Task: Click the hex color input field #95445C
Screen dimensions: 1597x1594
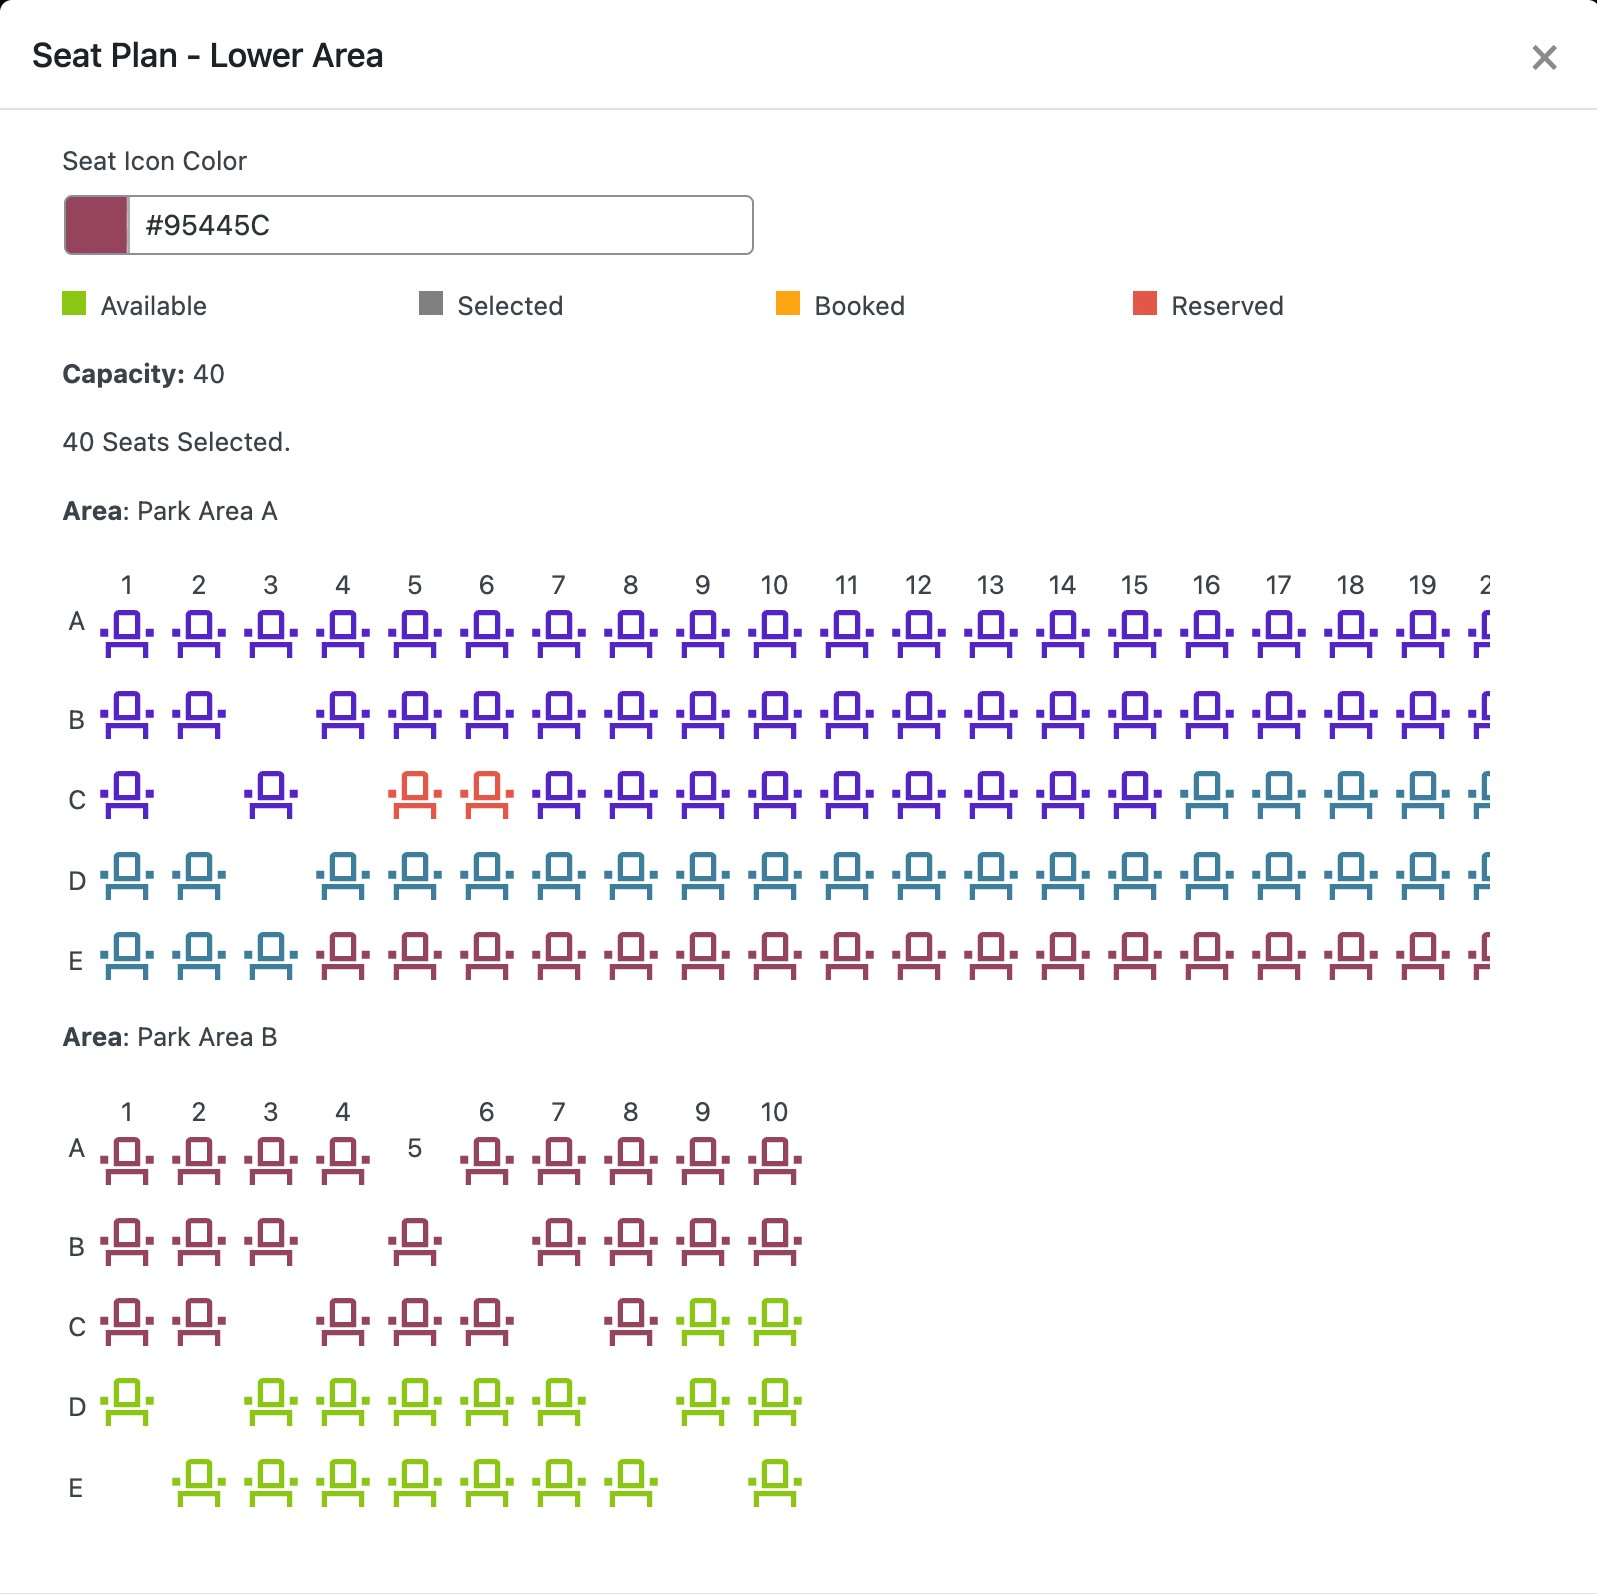Action: tap(440, 225)
